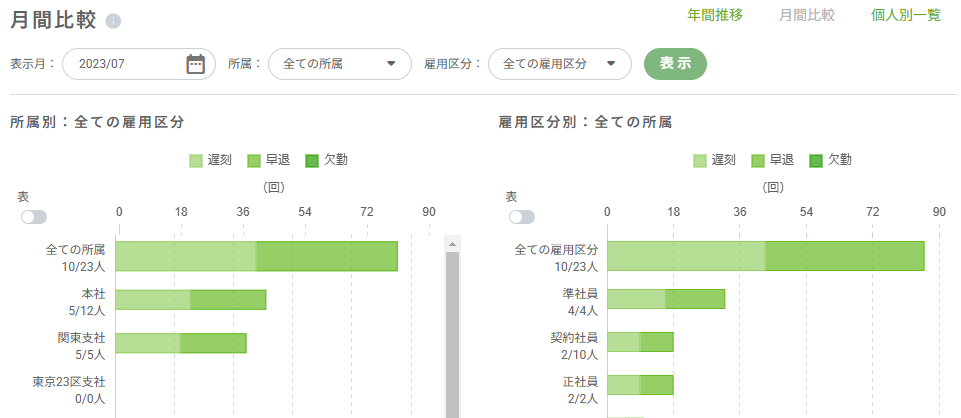The width and height of the screenshot is (961, 418).
Task: Switch to 年間推移 tab
Action: pos(715,16)
